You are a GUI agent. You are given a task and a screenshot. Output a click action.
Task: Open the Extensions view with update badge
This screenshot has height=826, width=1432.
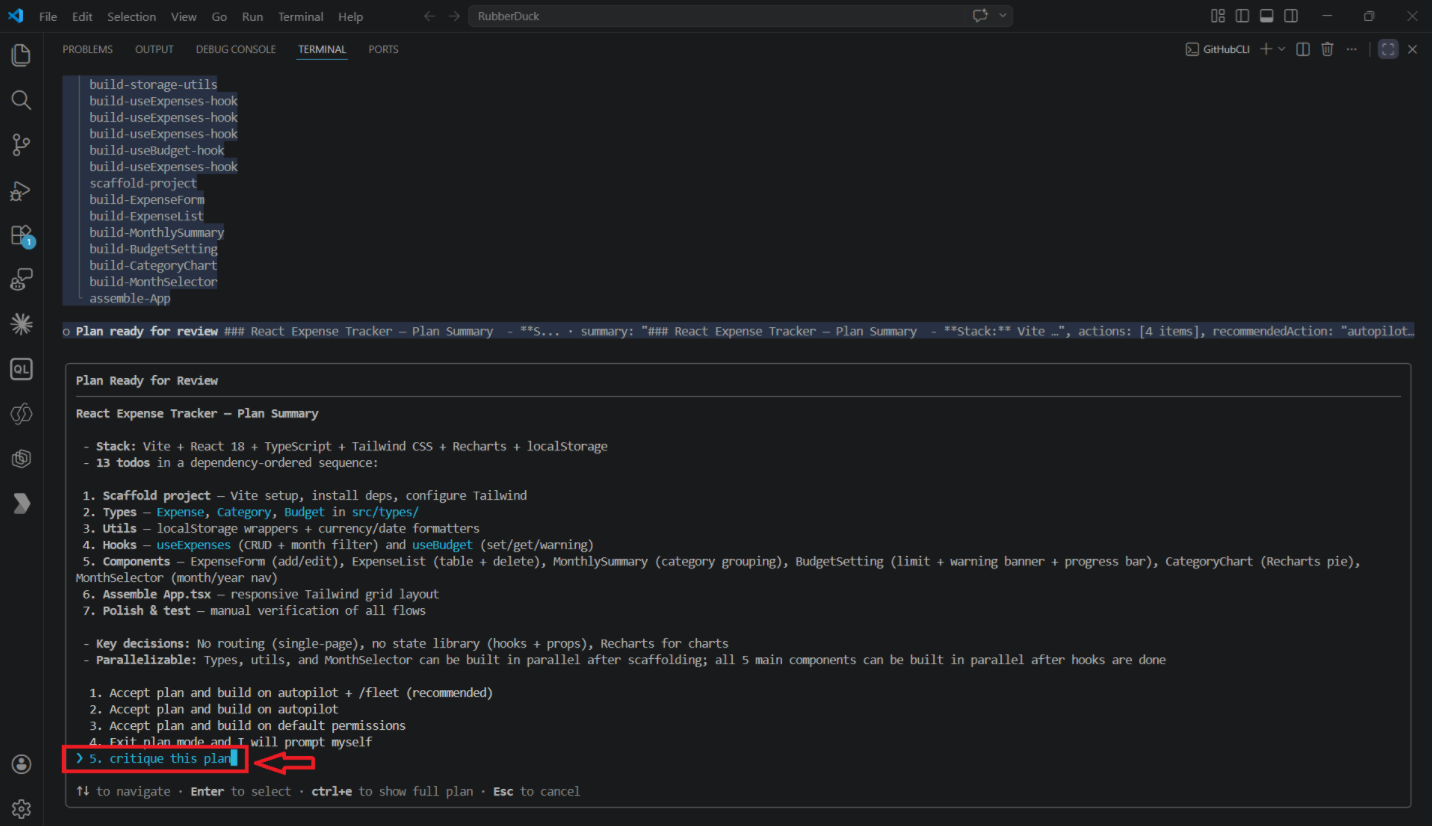click(x=21, y=236)
